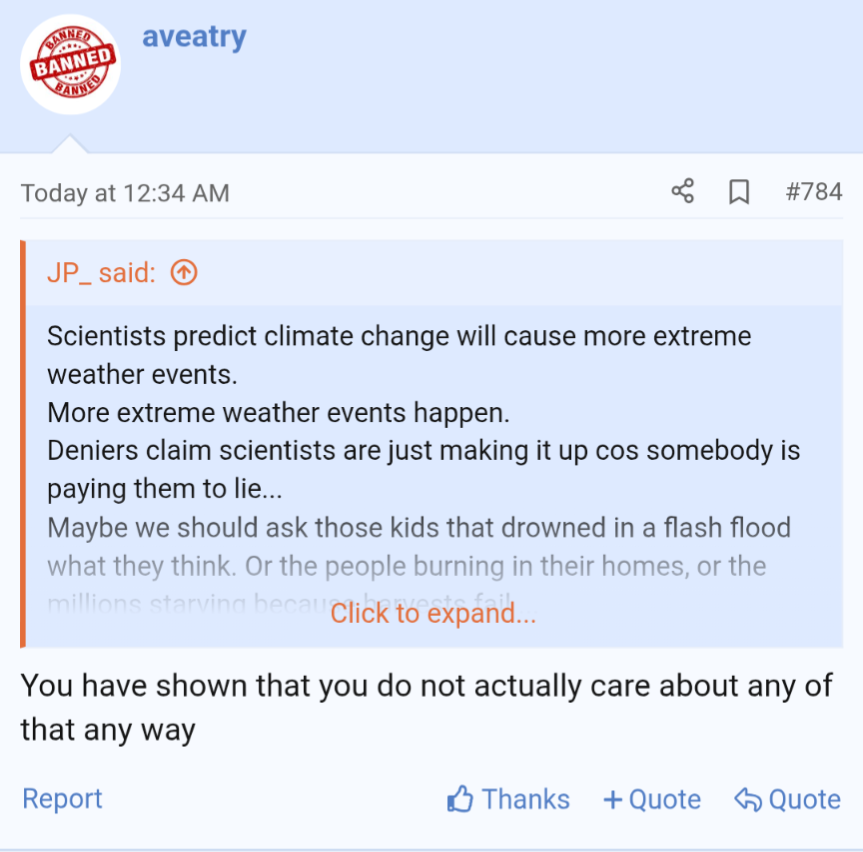
Task: Select the aveatry username
Action: 194,37
